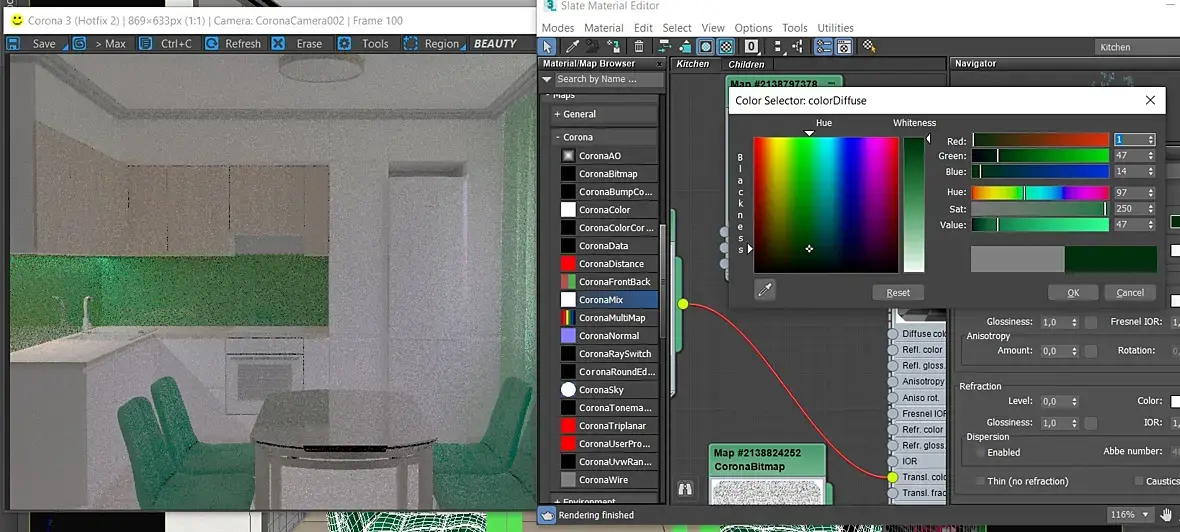Click the color sampler eyedropper in Color Selector
This screenshot has height=532, width=1180.
pos(765,290)
